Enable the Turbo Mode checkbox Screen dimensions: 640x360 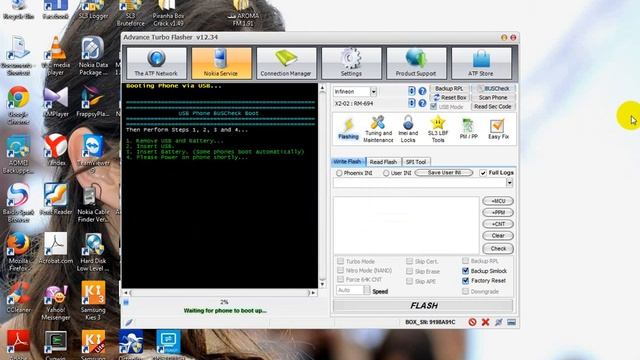pos(340,261)
